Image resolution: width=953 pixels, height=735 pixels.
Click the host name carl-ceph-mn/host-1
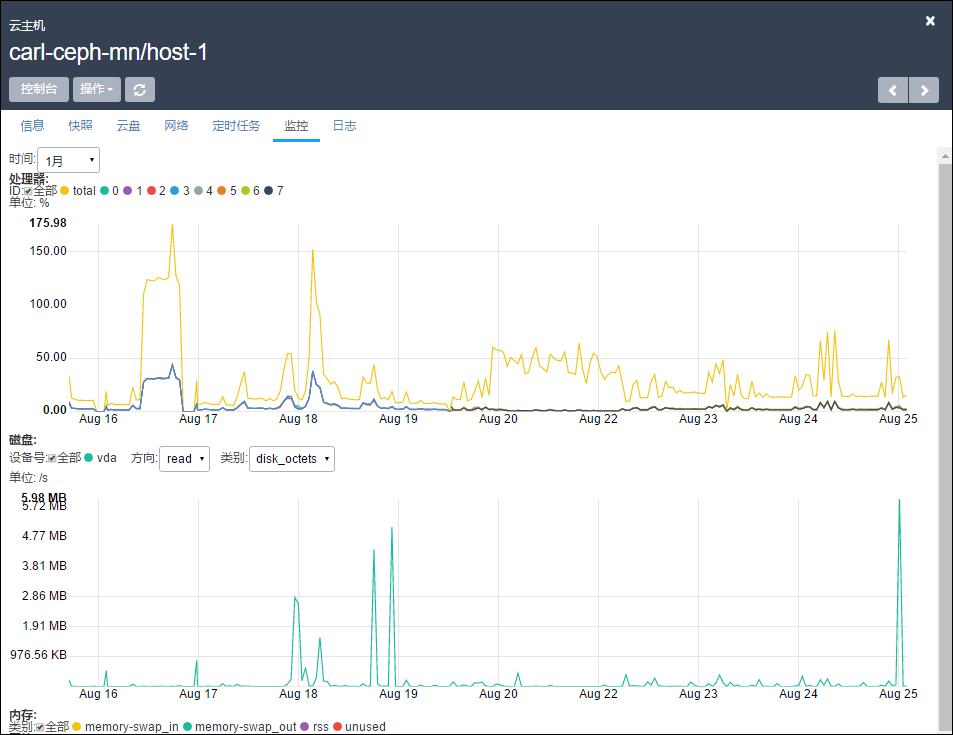point(108,52)
